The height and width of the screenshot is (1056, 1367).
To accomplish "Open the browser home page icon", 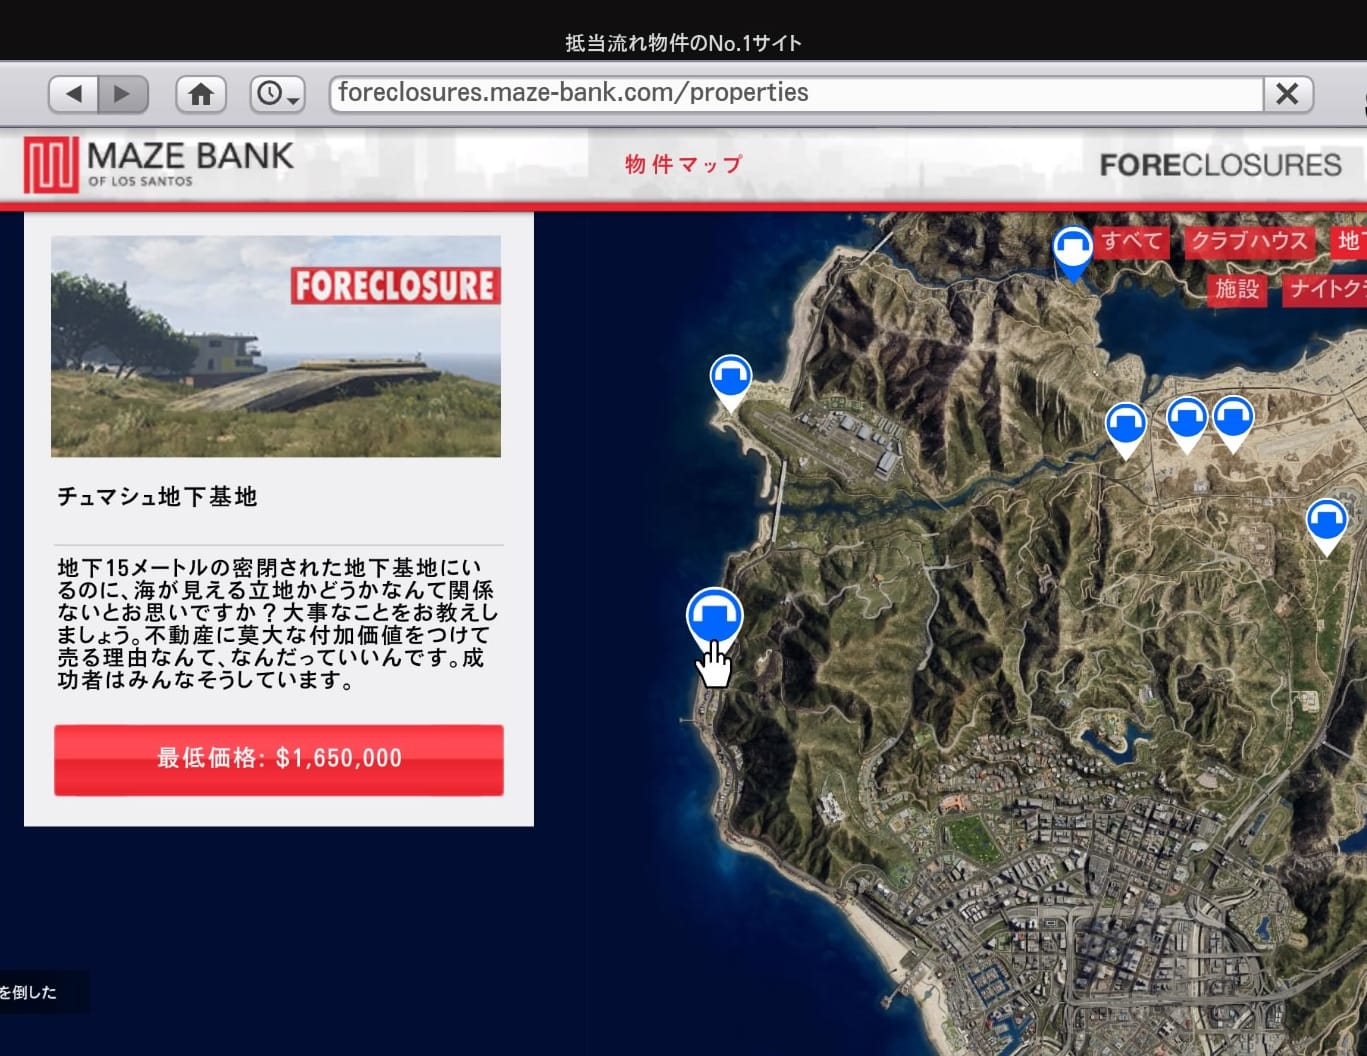I will pyautogui.click(x=201, y=93).
